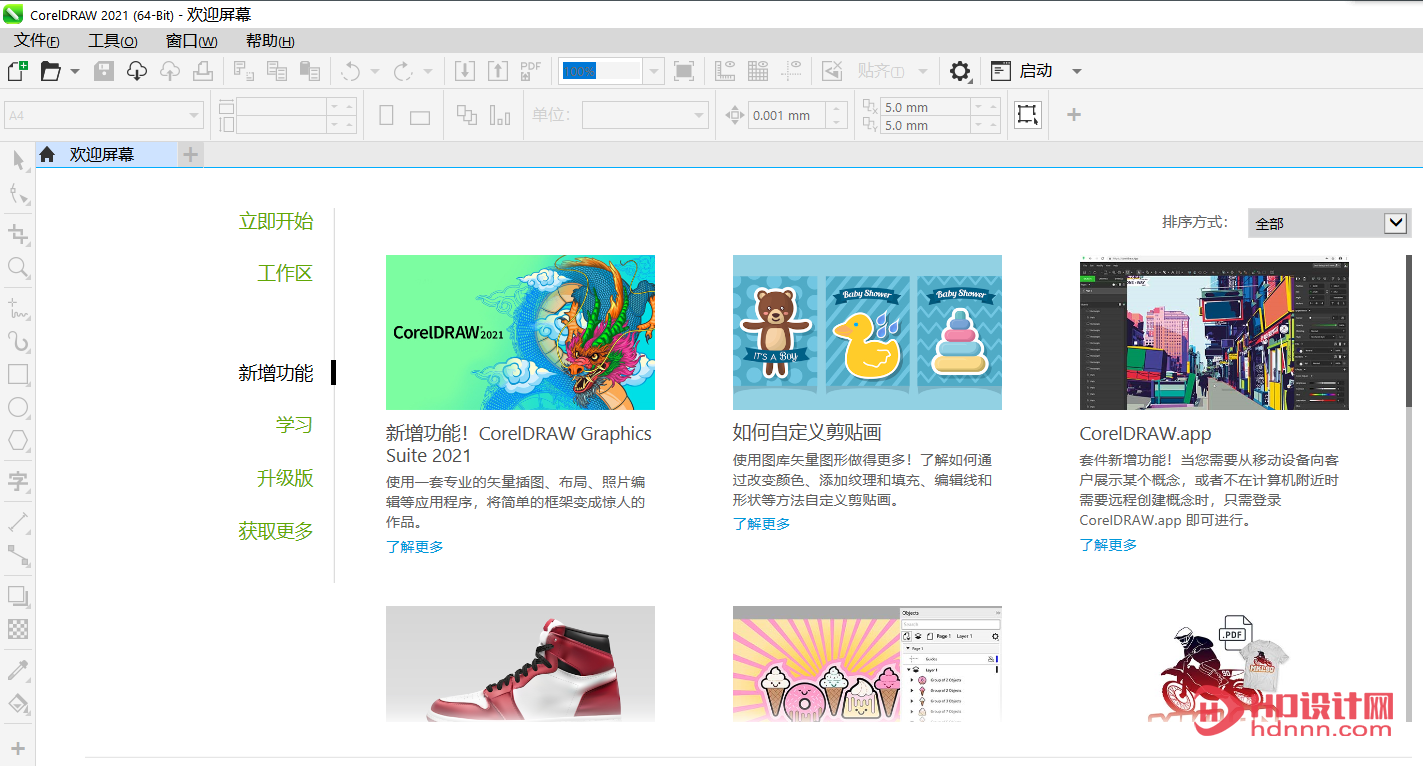Click 了解更多 under CorelDRAW Graphics Suite 2021
This screenshot has height=766, width=1423.
coord(415,547)
